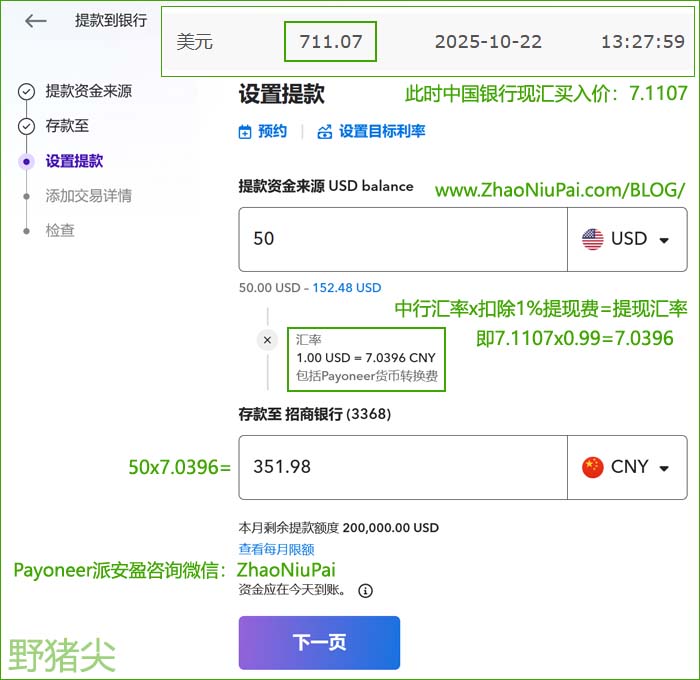Select the 设置提款 step in sidebar
The width and height of the screenshot is (700, 680).
click(74, 161)
